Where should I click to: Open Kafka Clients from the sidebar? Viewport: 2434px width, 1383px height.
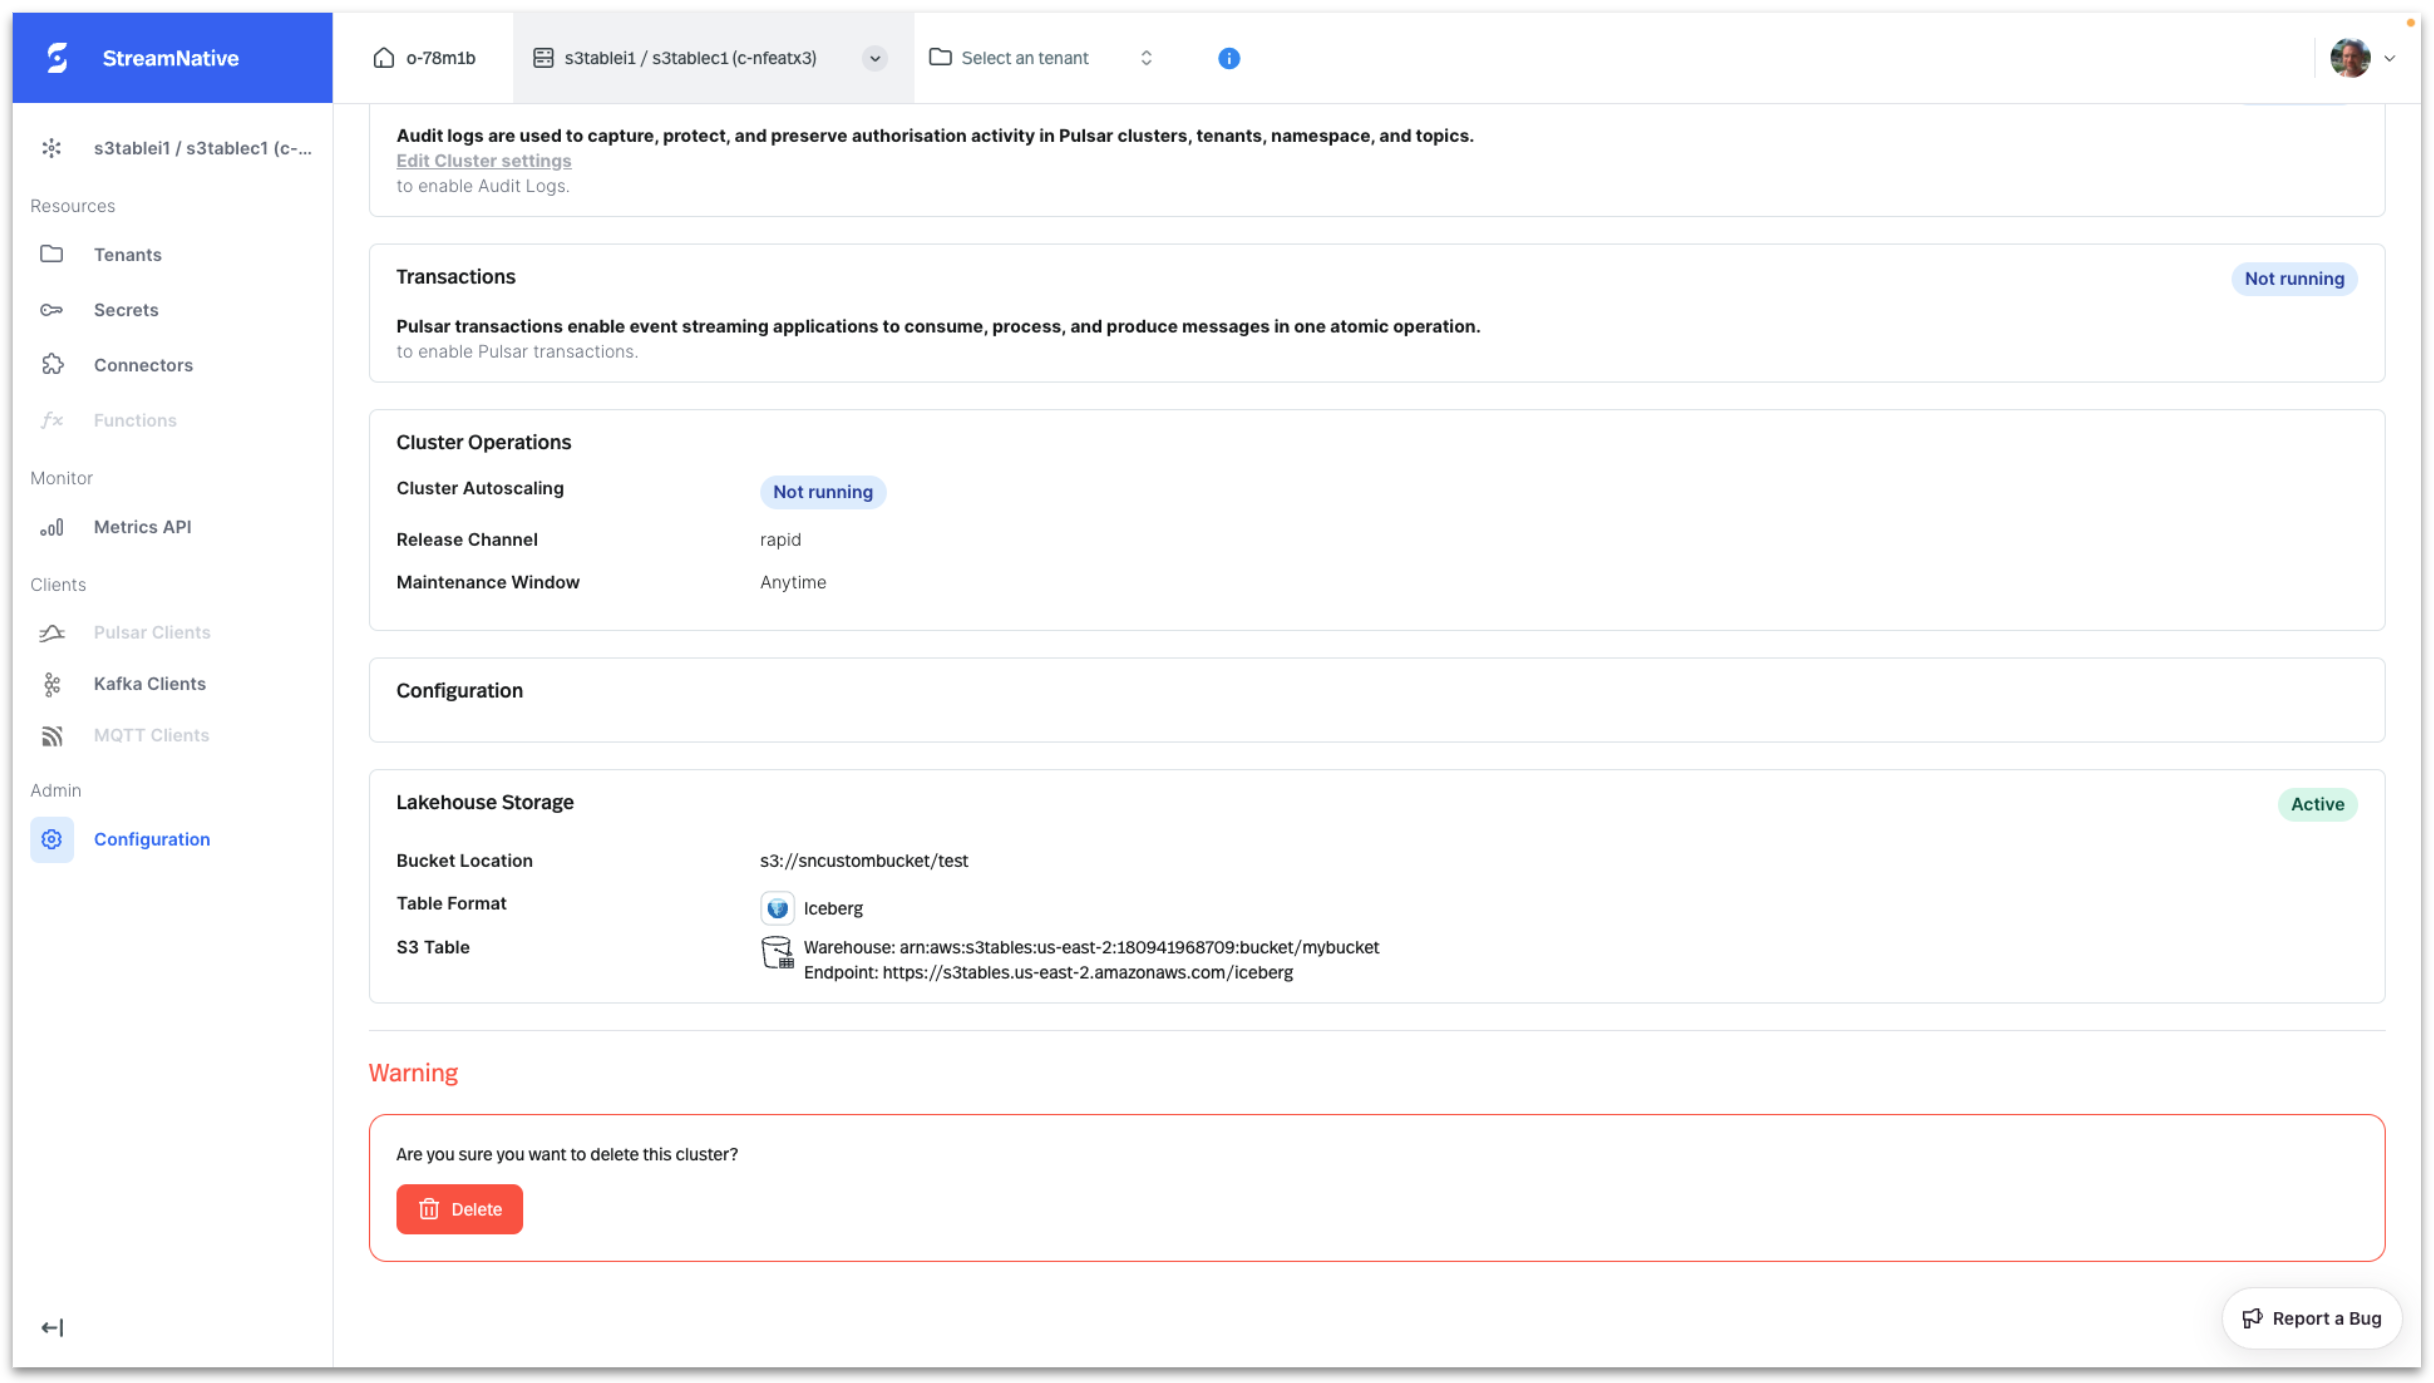148,684
